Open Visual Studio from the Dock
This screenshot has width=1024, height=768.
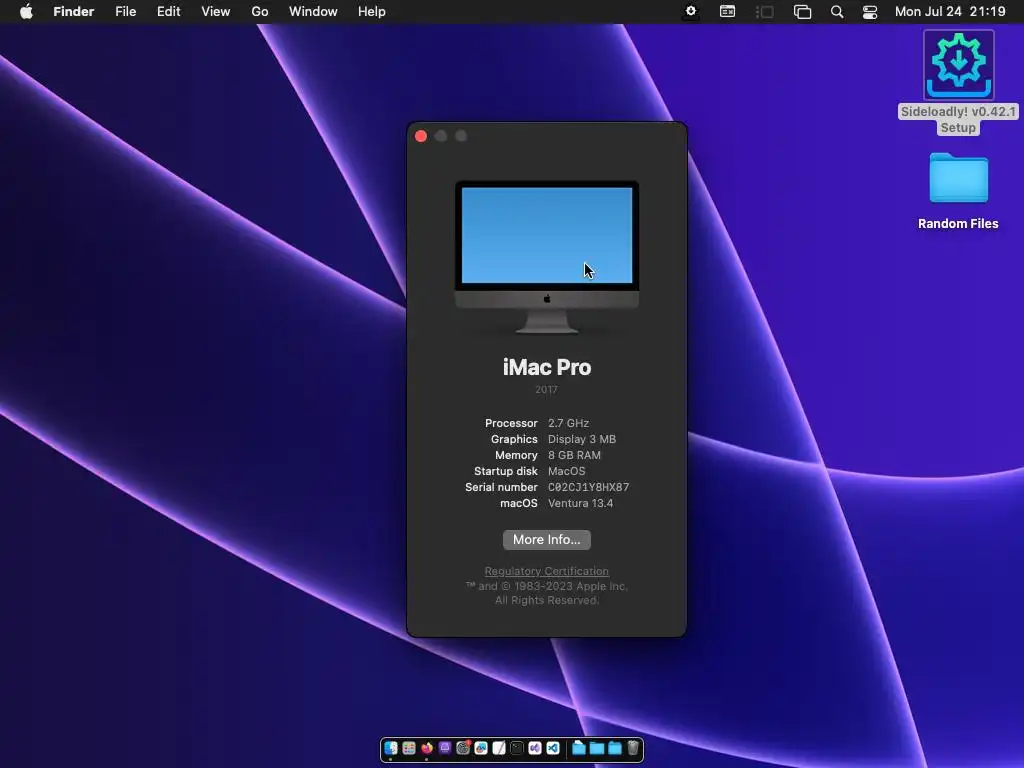tap(535, 748)
